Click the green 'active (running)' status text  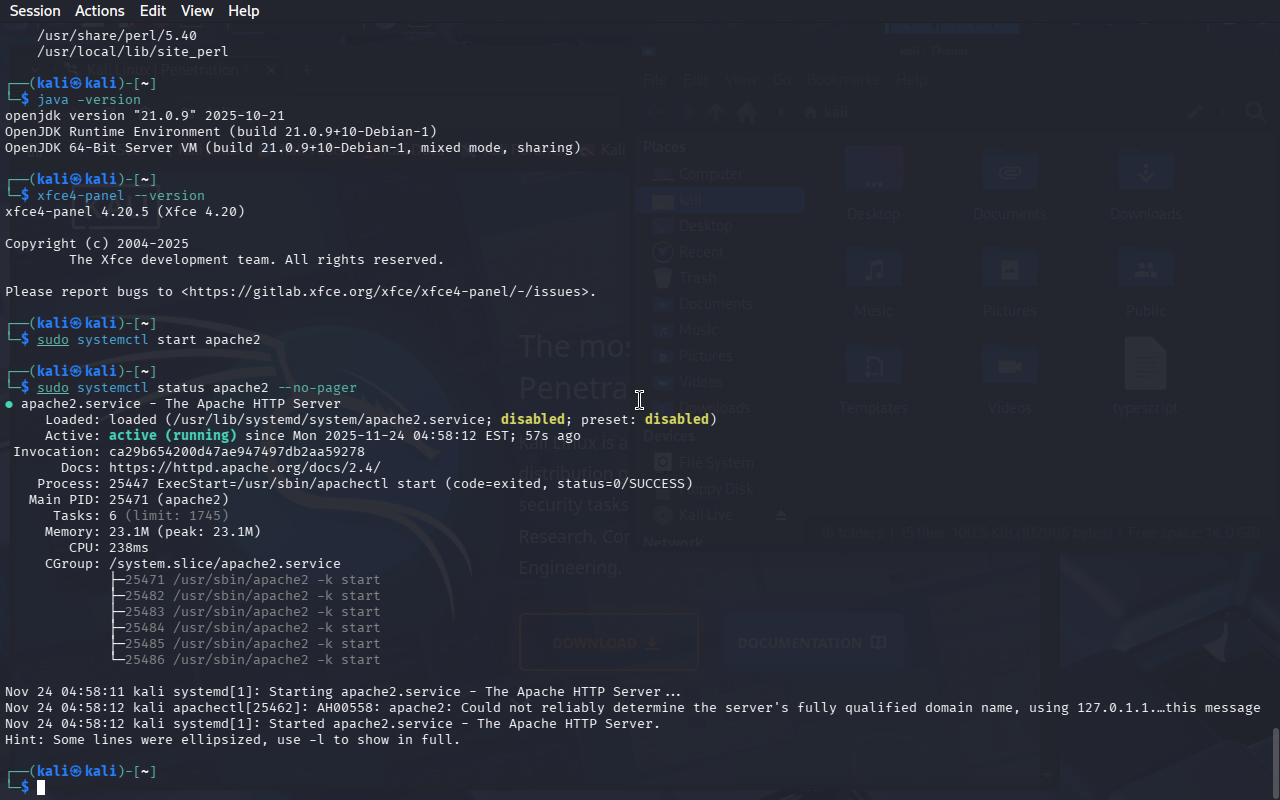click(x=172, y=436)
